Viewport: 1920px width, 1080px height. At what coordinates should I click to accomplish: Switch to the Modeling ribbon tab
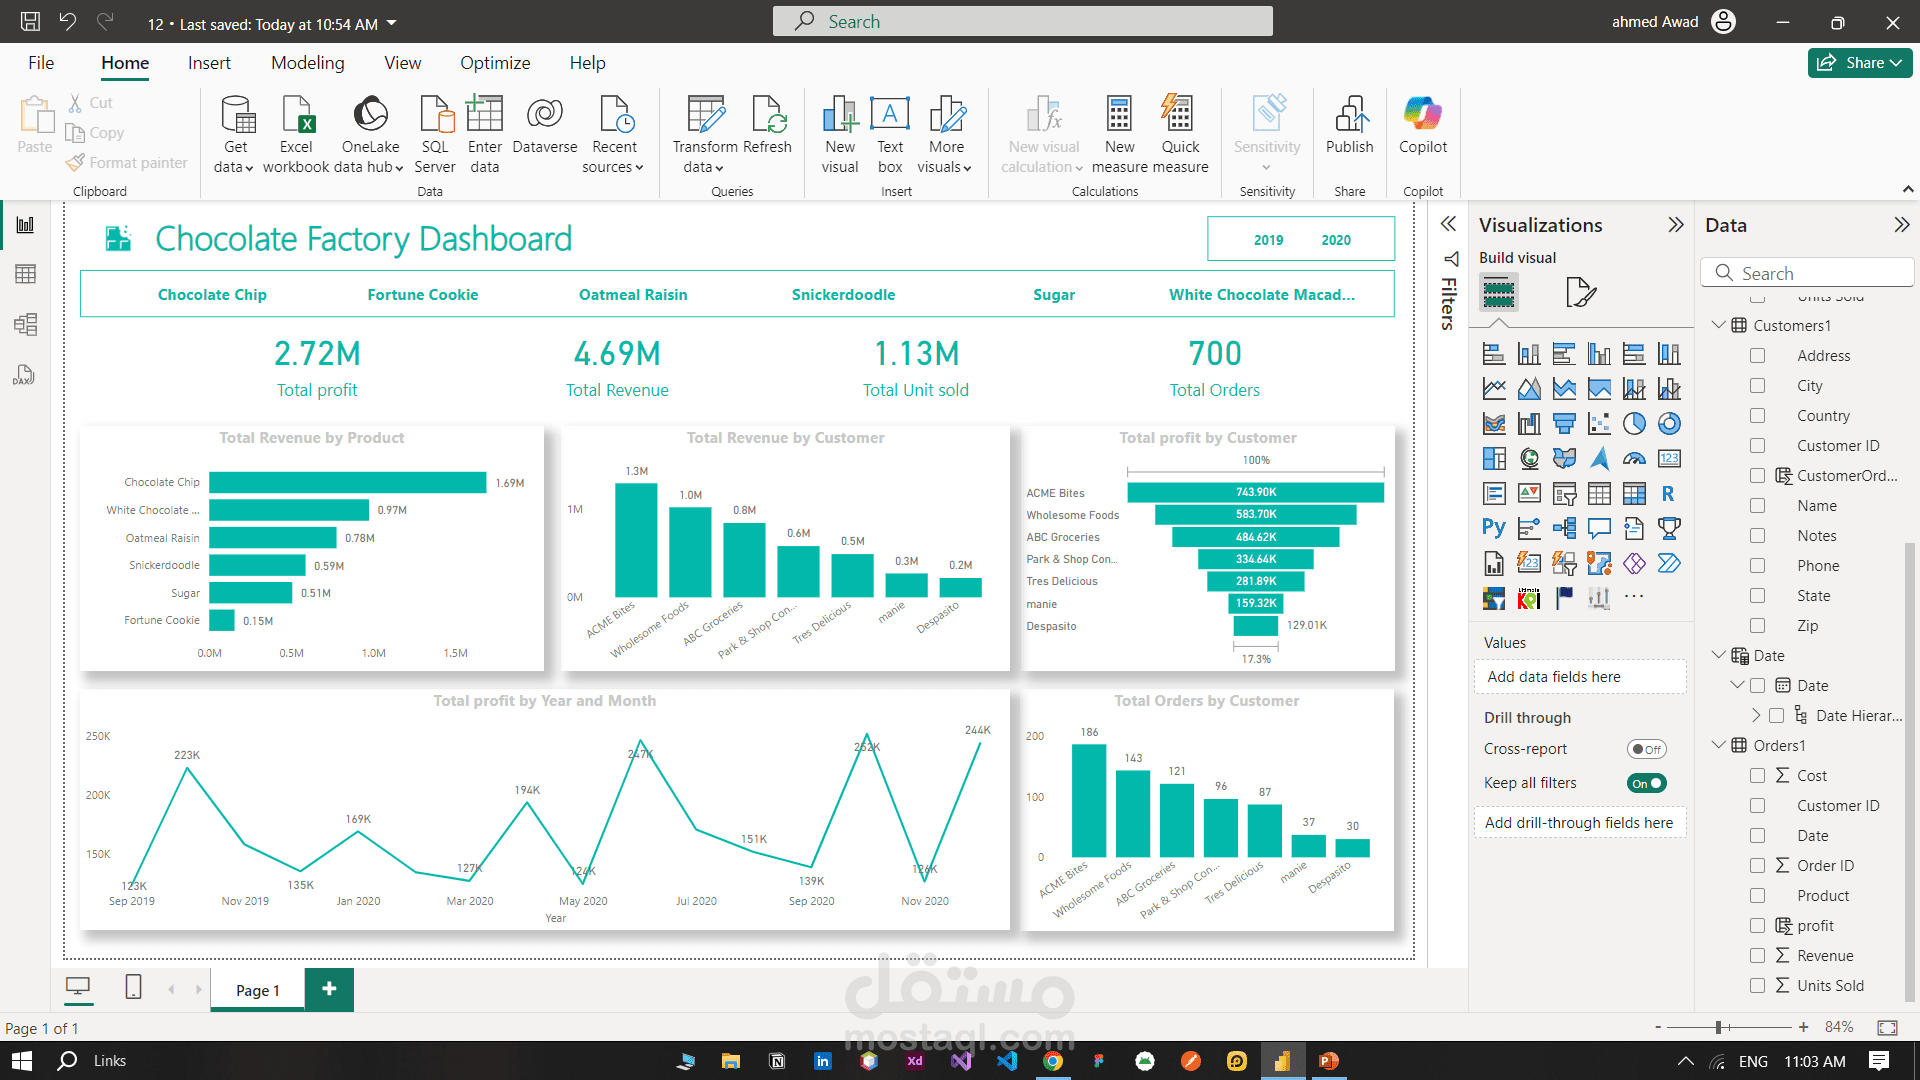coord(307,62)
